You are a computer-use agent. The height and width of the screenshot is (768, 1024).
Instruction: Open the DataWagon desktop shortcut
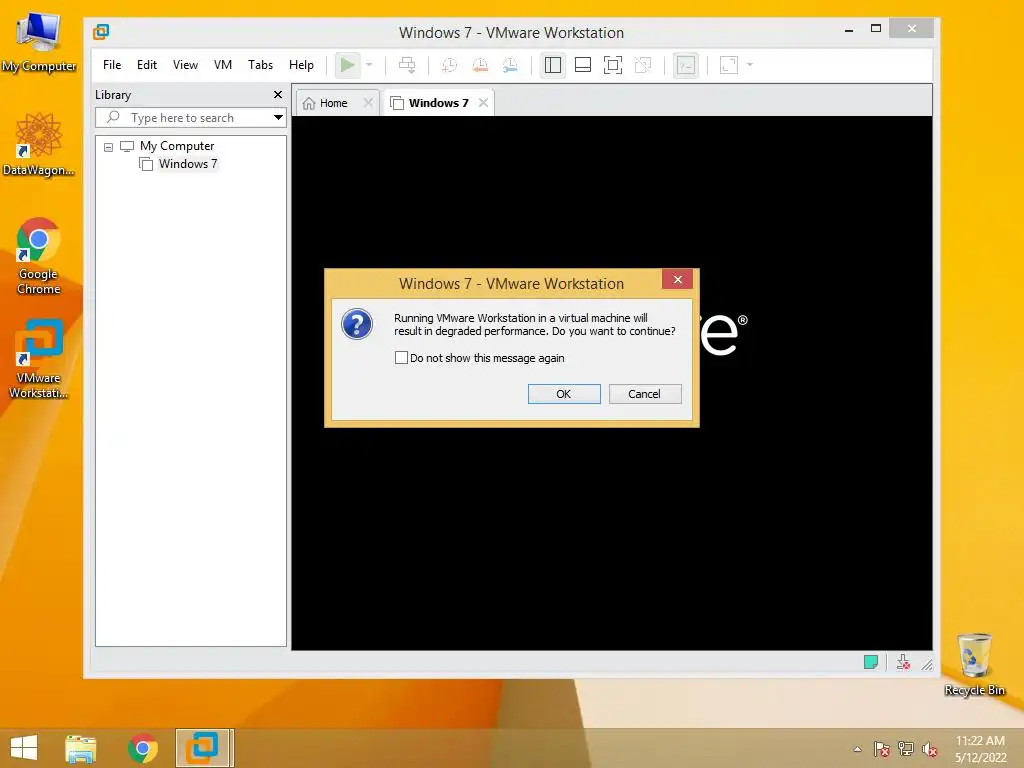(x=39, y=144)
